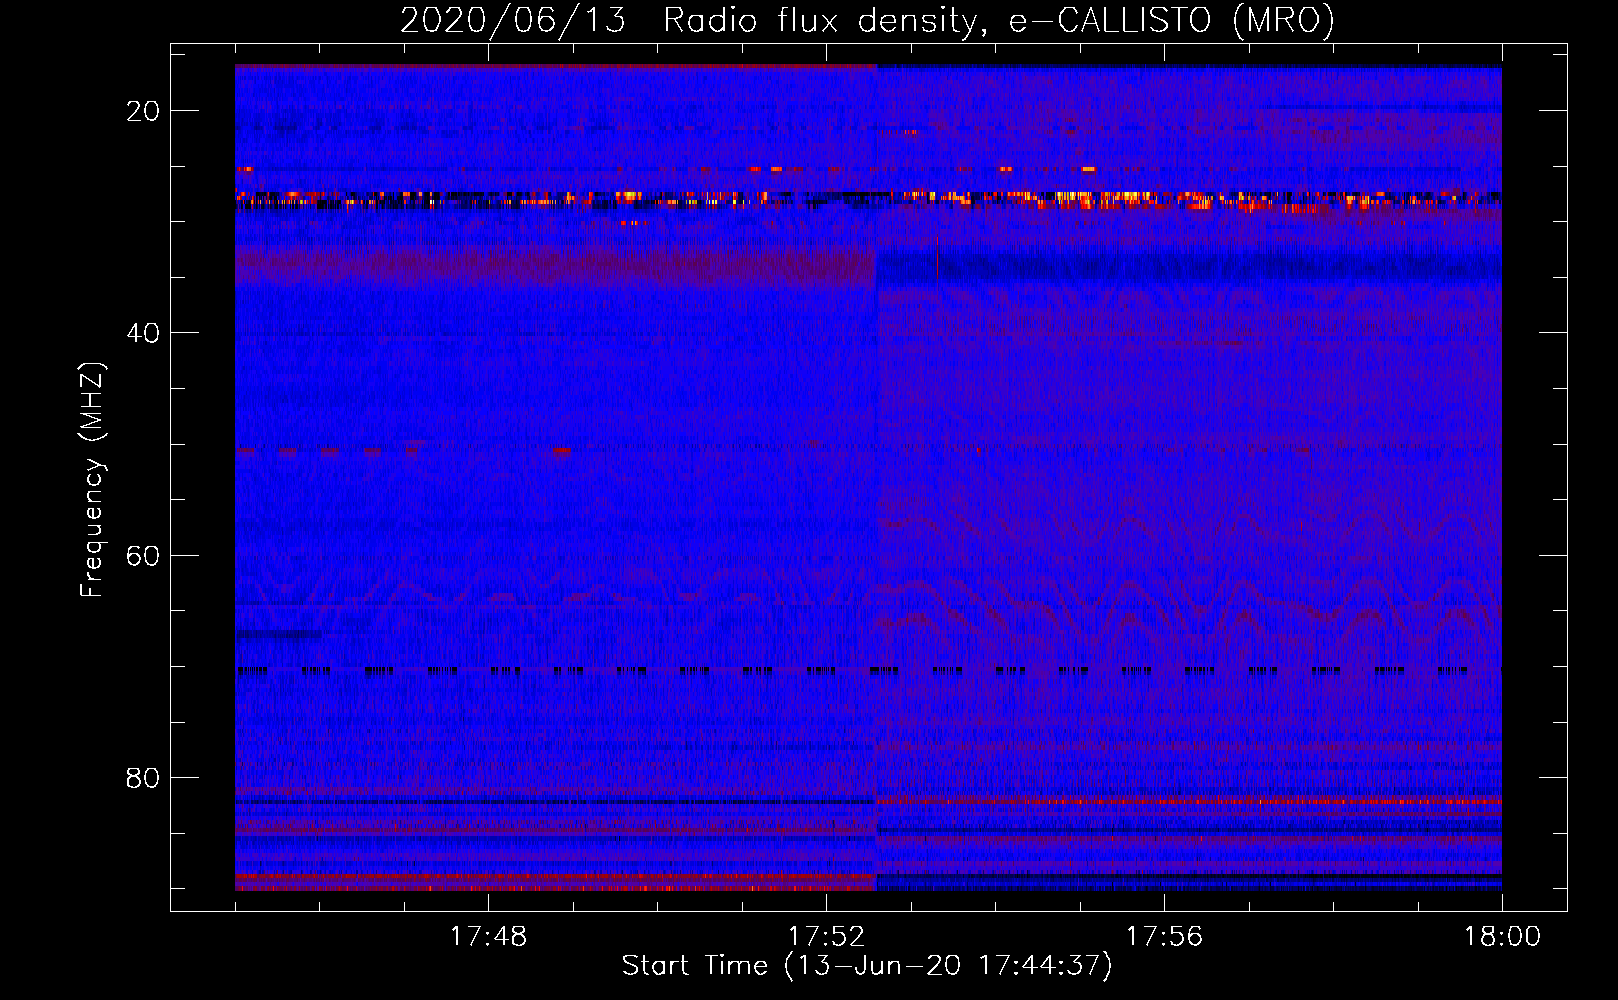Click the '80' frequency axis label
This screenshot has width=1618, height=1000.
144,778
